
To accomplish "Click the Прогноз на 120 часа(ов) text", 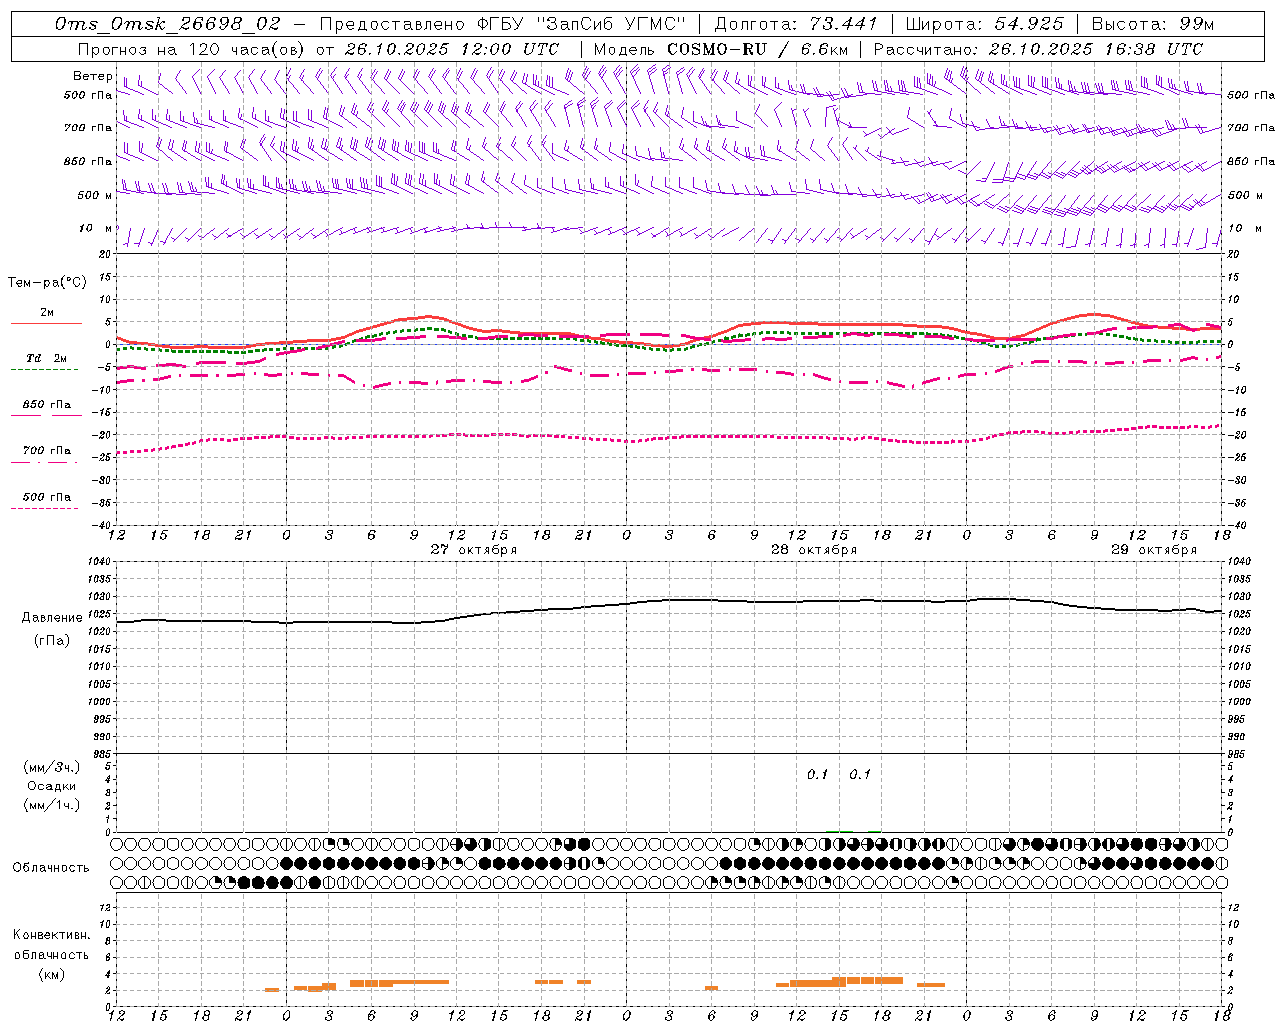I will click(191, 49).
